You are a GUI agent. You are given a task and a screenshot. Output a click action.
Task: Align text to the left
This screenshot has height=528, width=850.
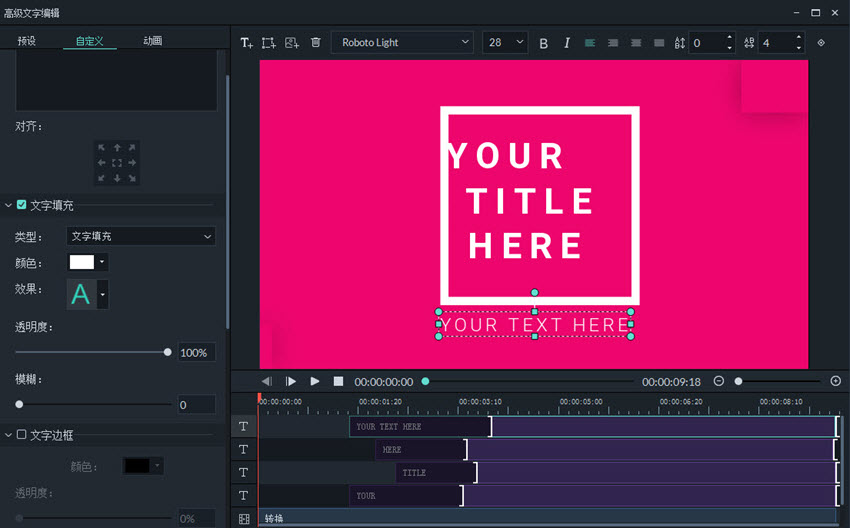point(590,43)
